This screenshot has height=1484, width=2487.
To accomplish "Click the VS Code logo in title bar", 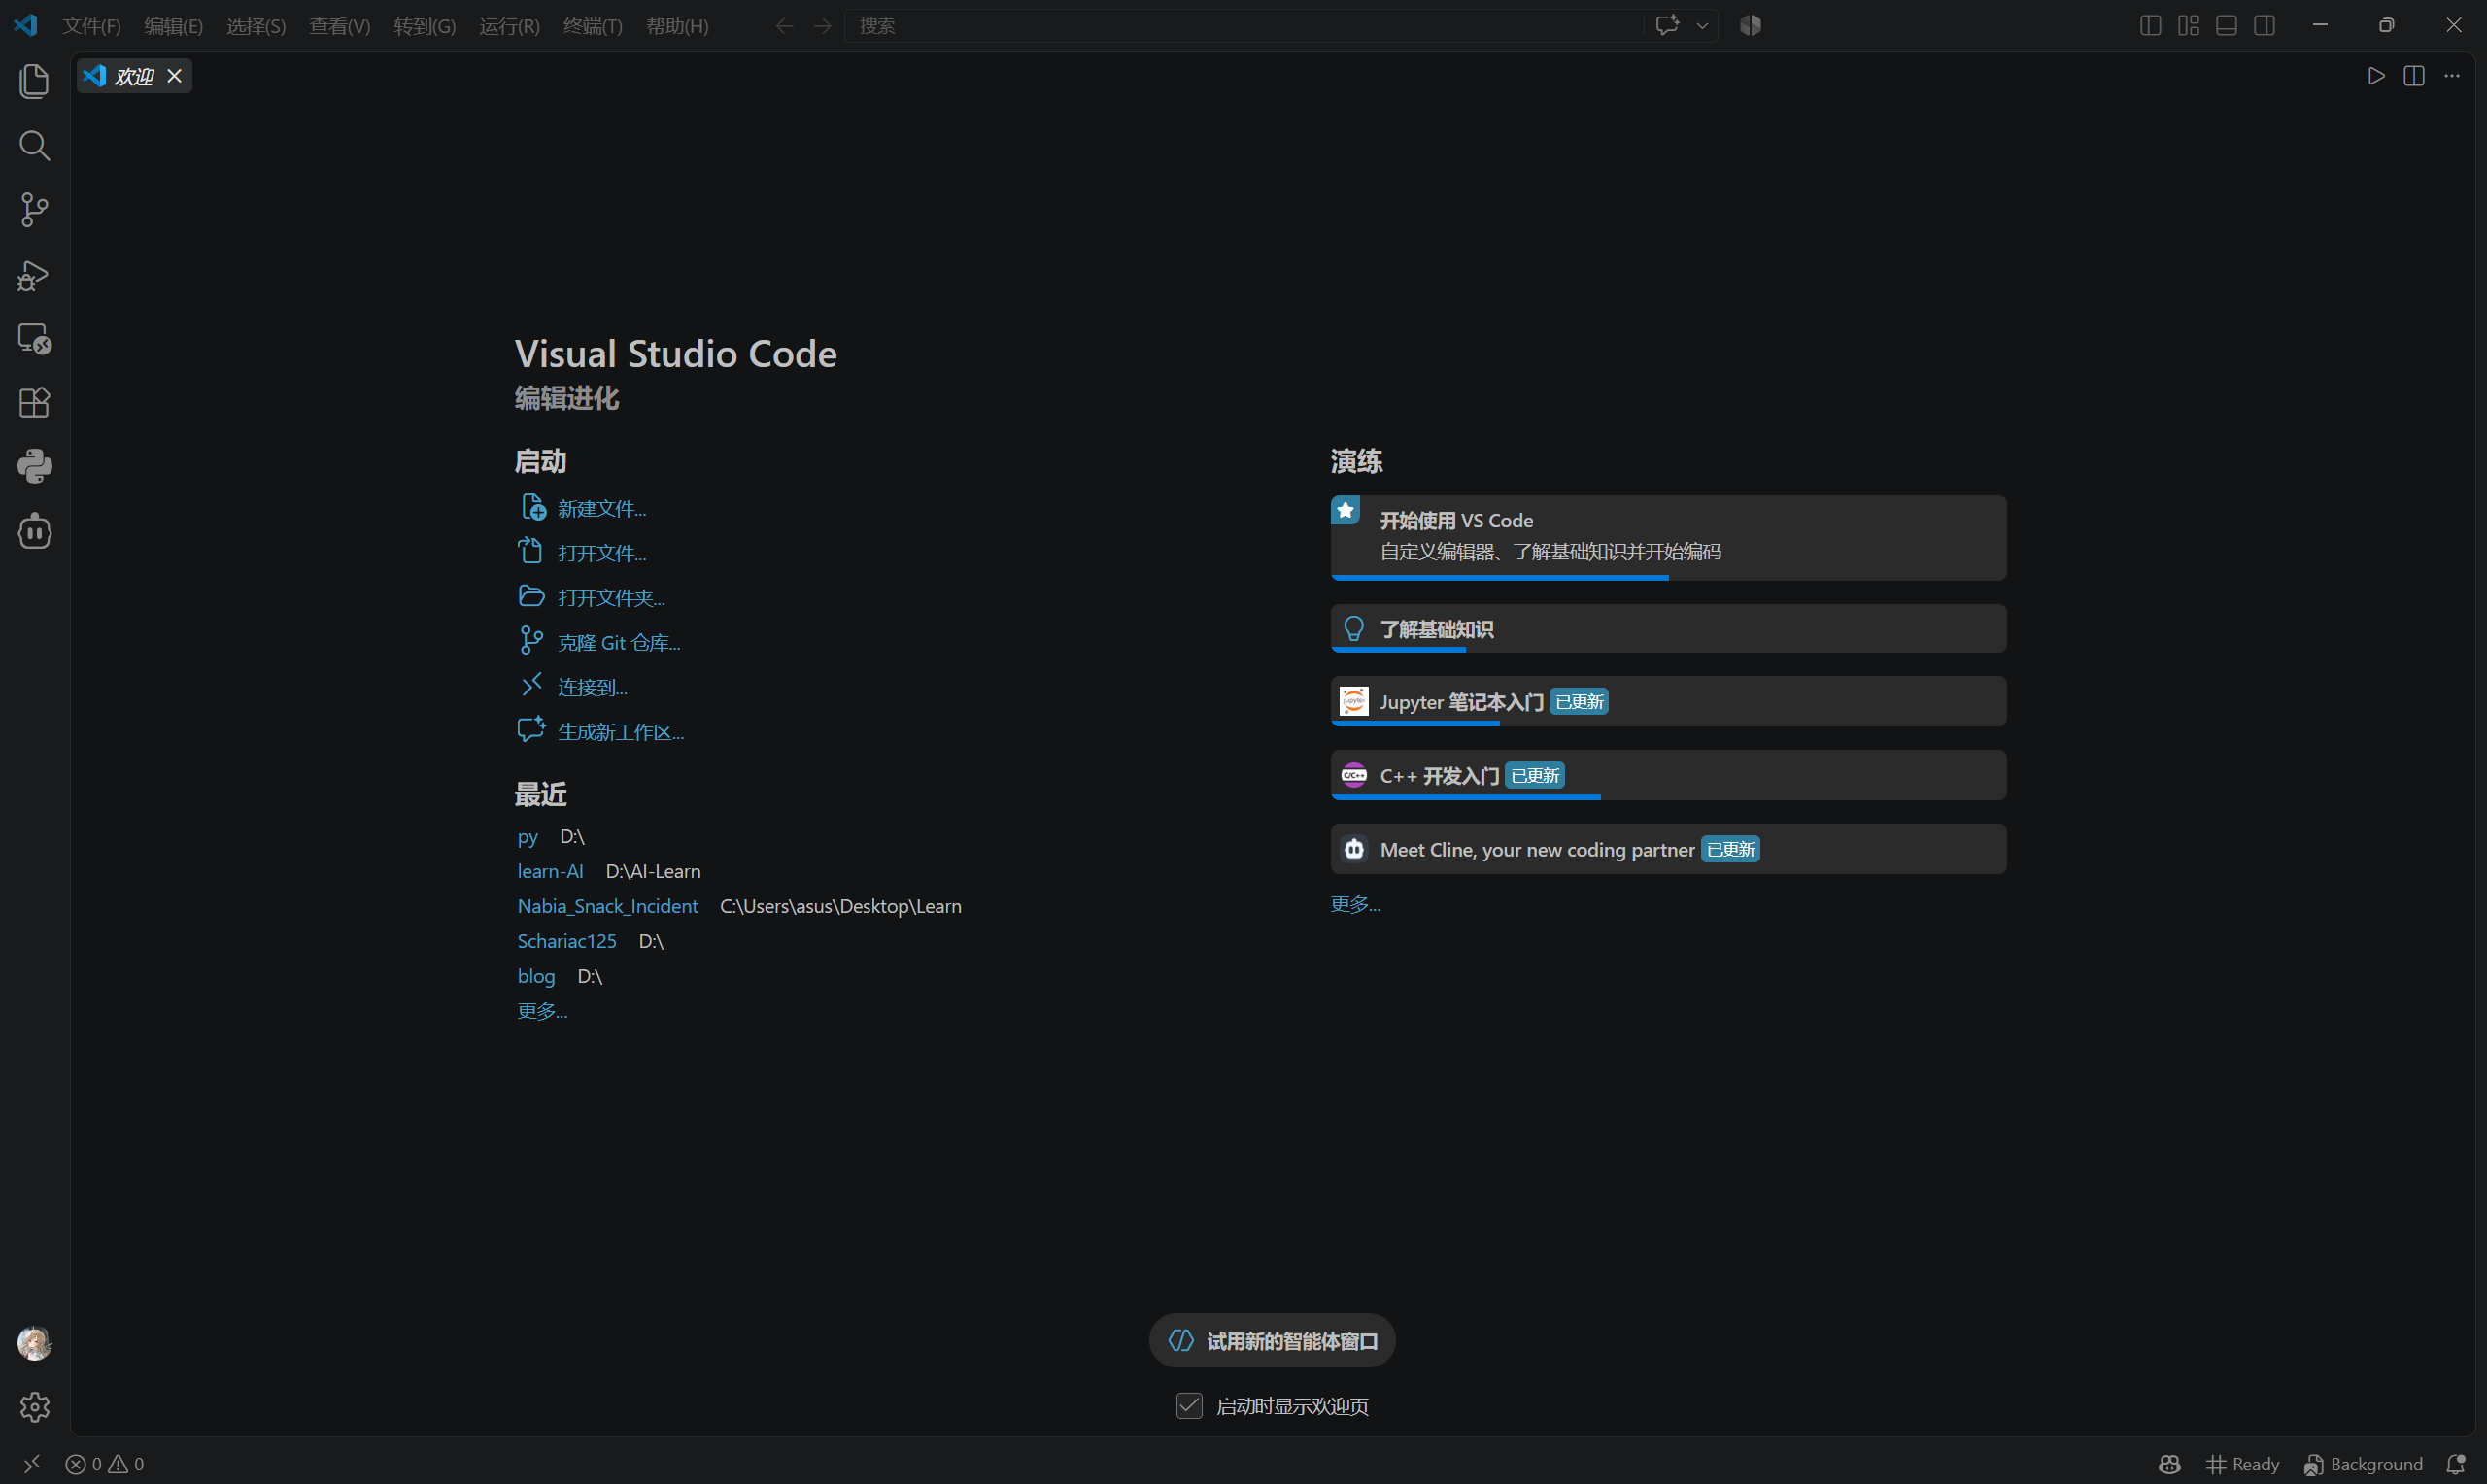I will point(26,25).
